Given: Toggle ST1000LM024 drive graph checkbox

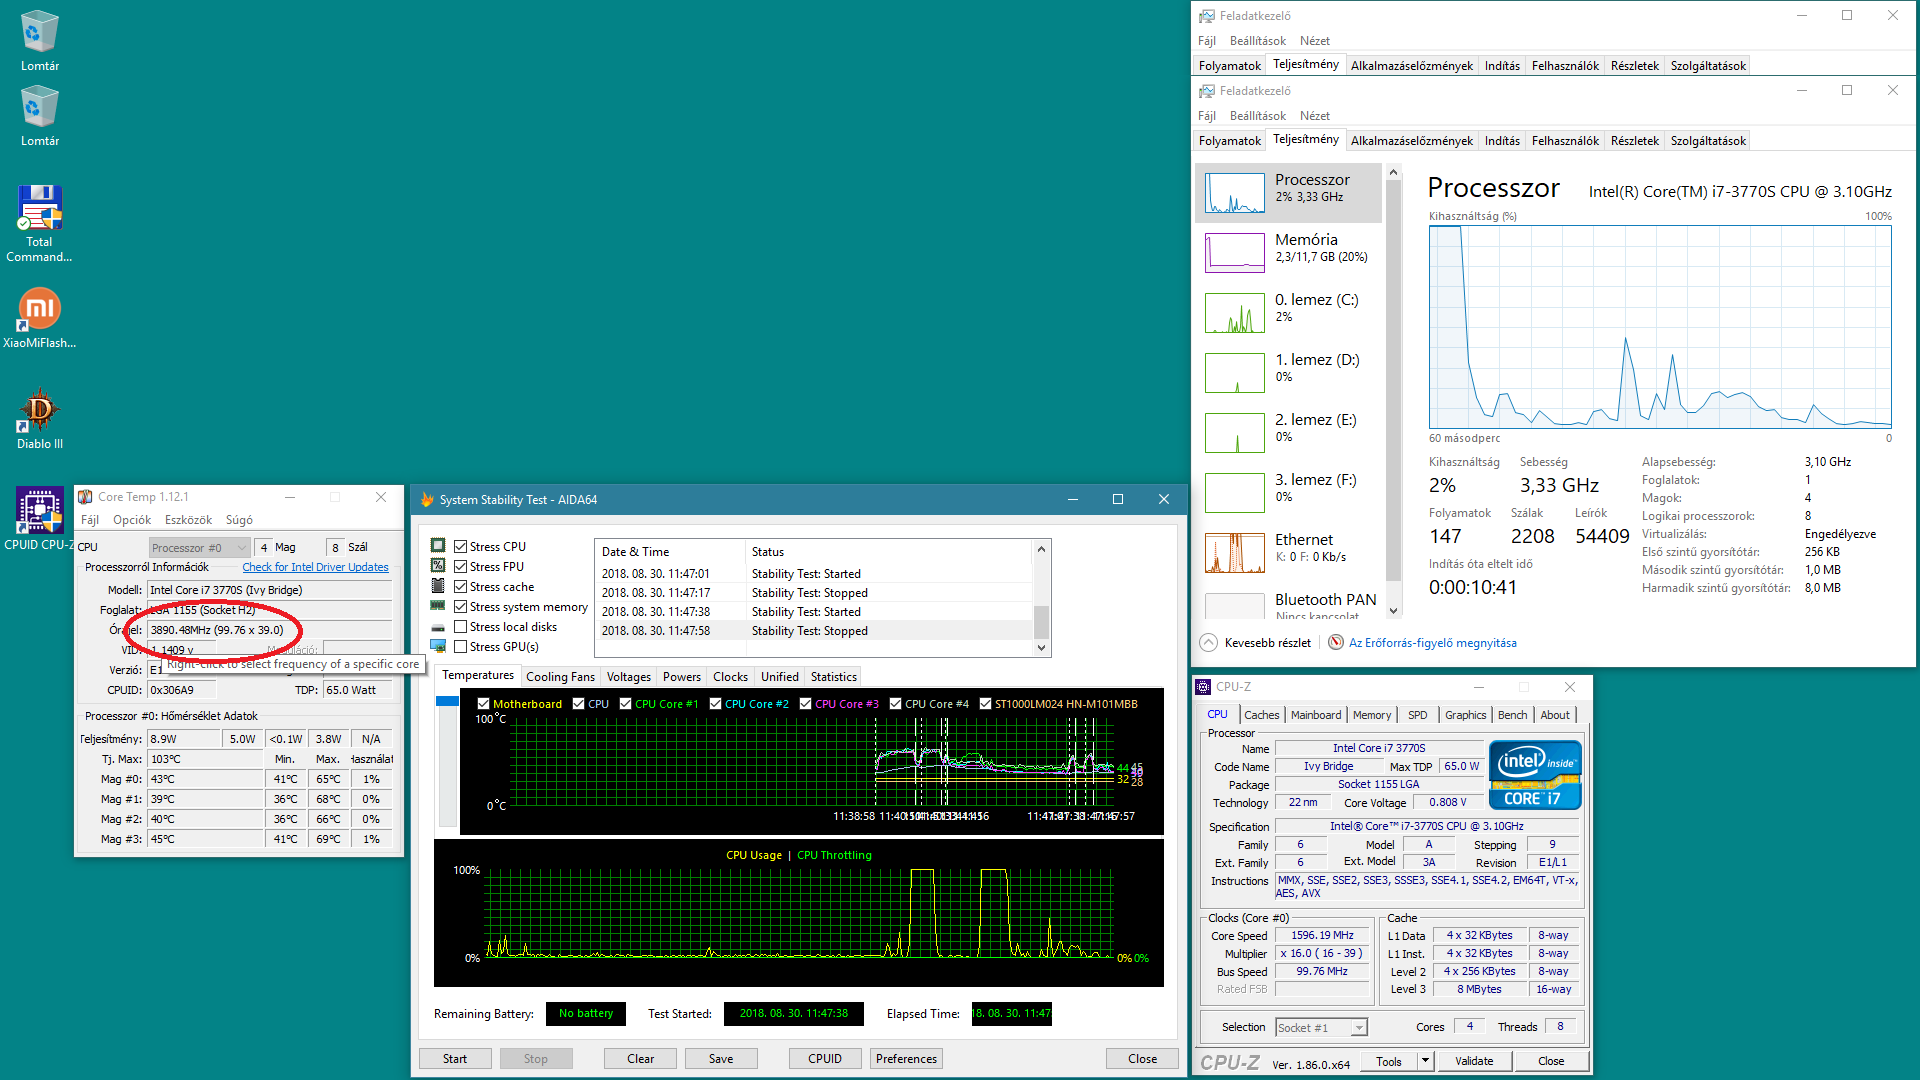Looking at the screenshot, I should [x=986, y=704].
